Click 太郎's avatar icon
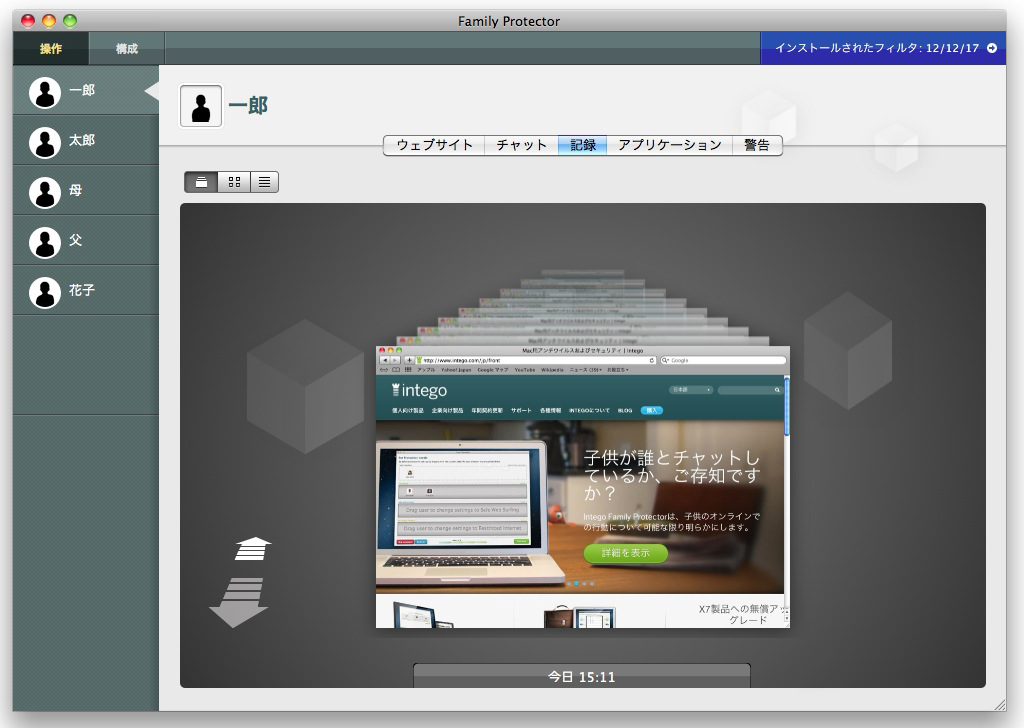 tap(45, 143)
